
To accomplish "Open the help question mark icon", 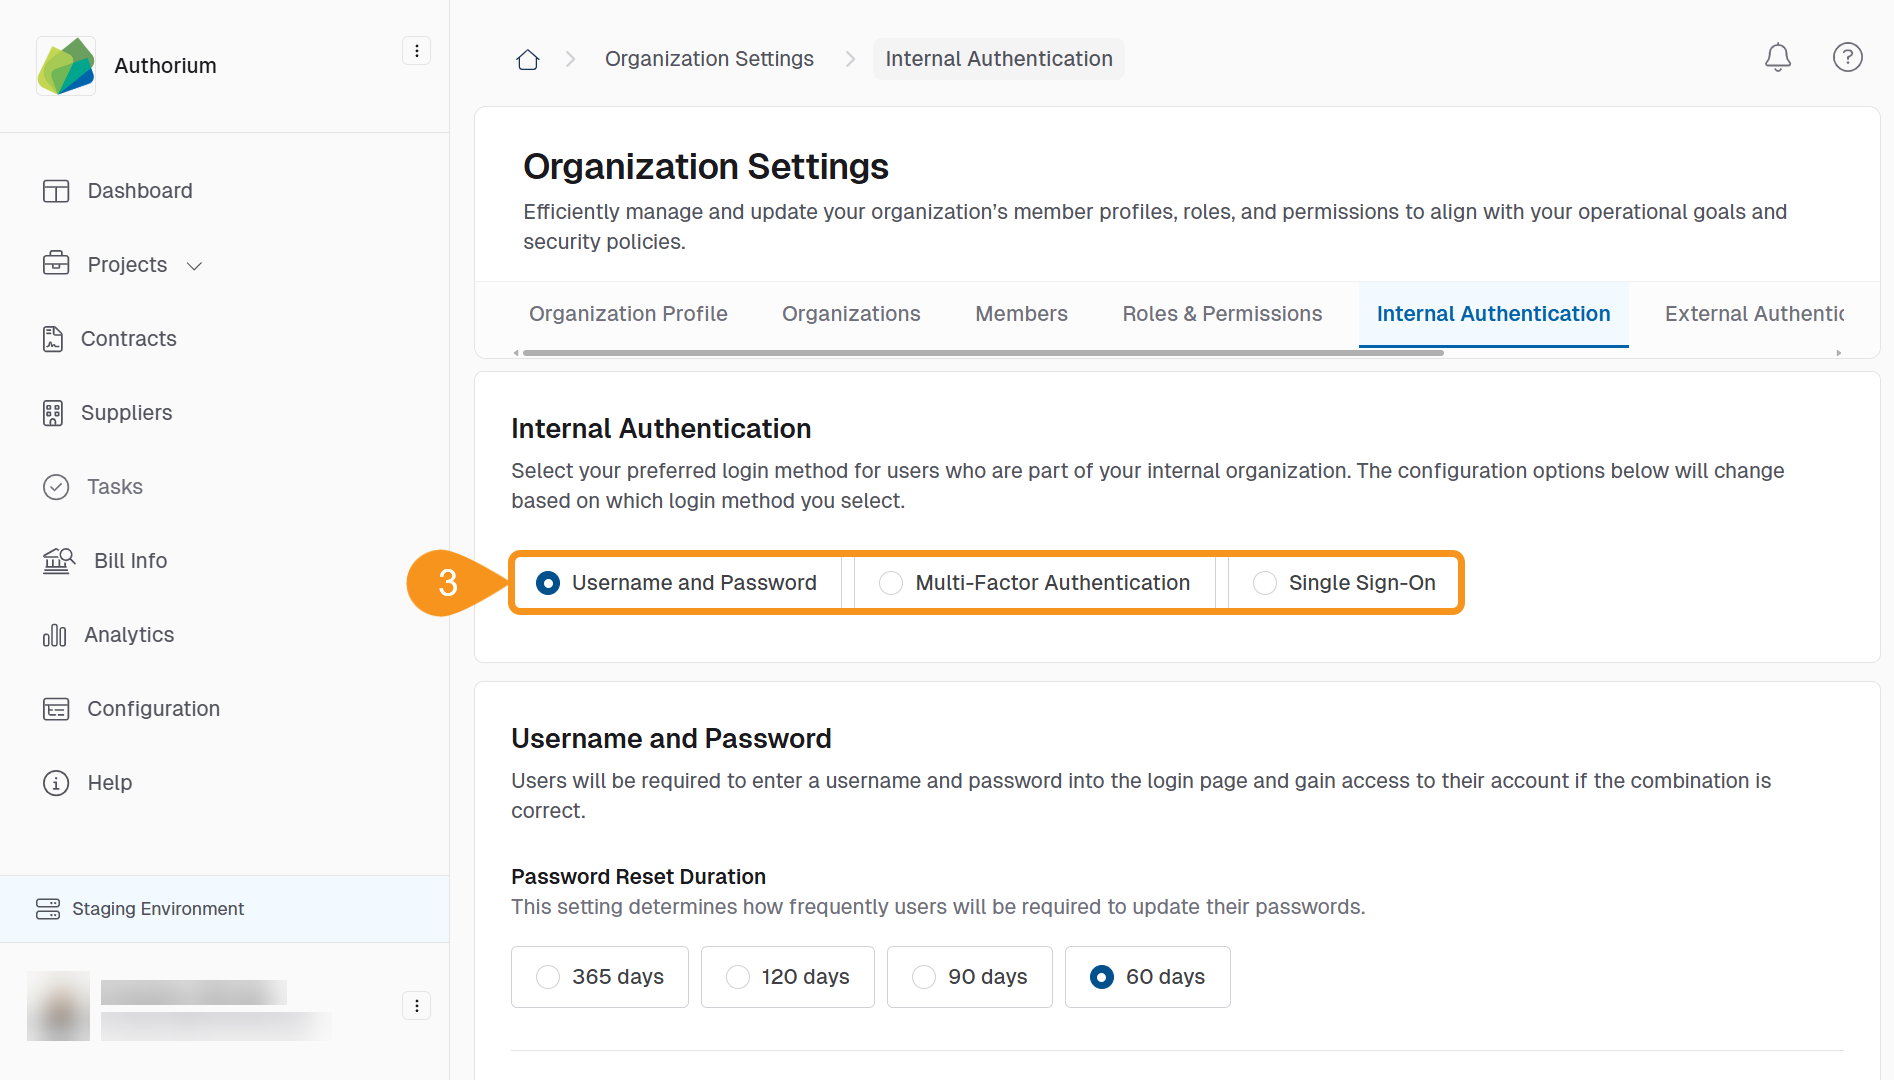I will click(x=1847, y=58).
